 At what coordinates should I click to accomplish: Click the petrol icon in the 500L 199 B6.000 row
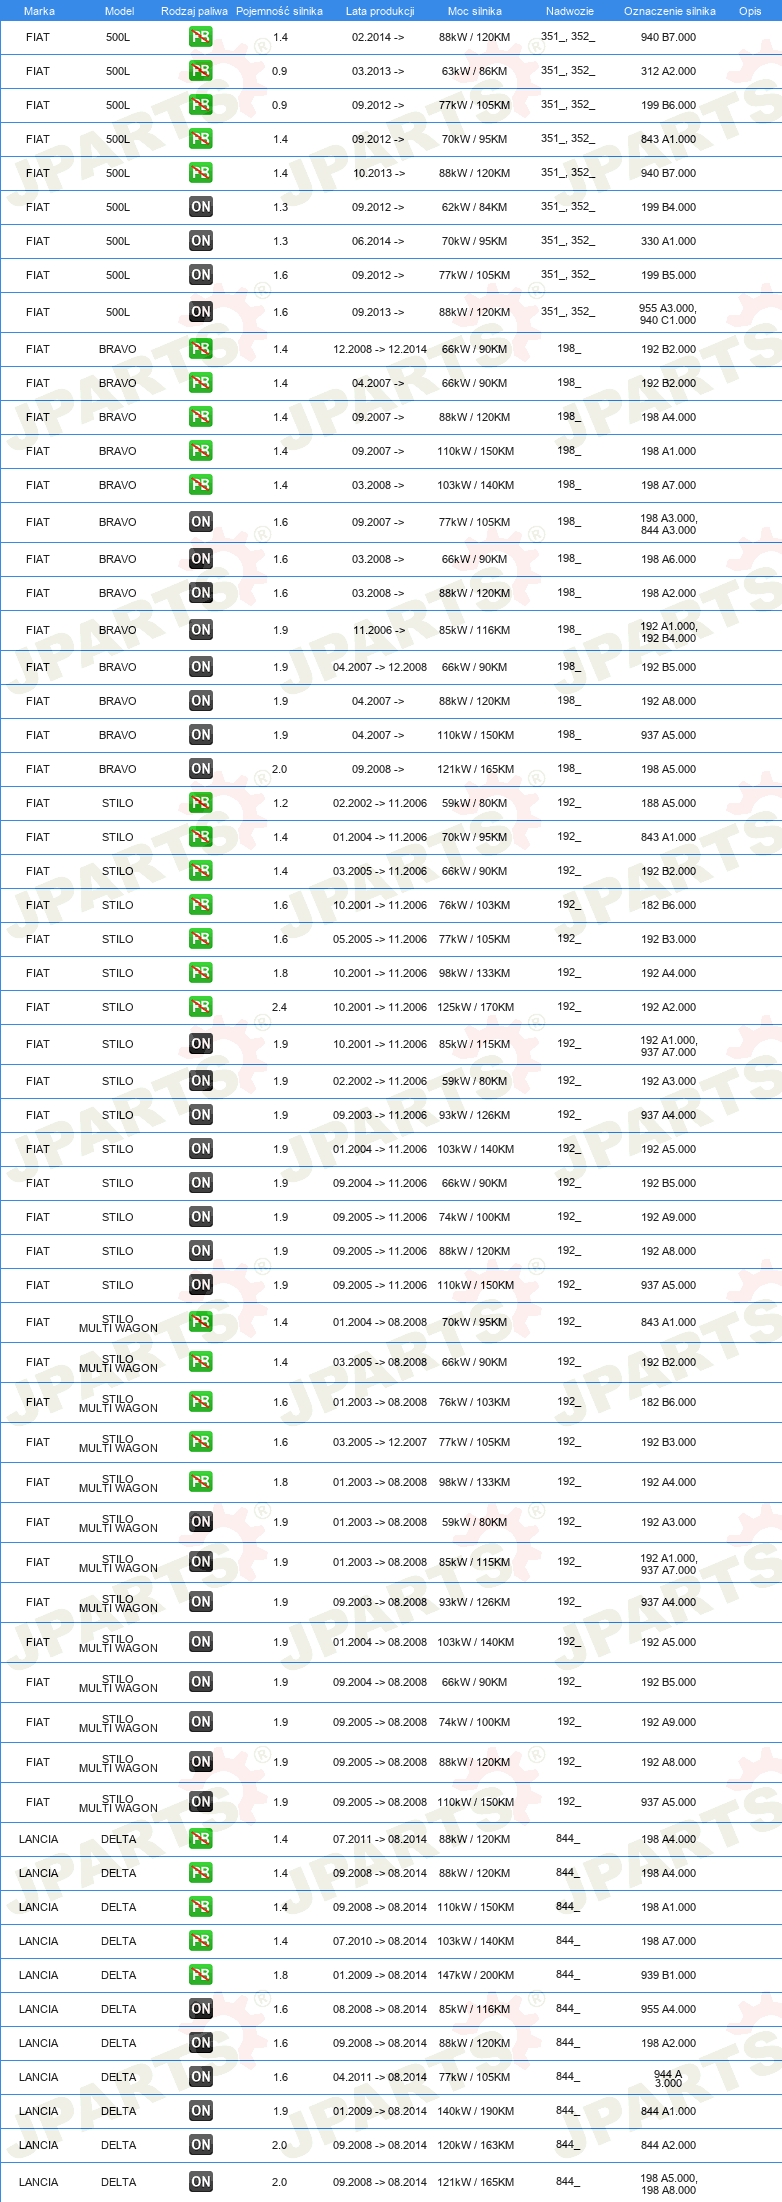click(201, 105)
